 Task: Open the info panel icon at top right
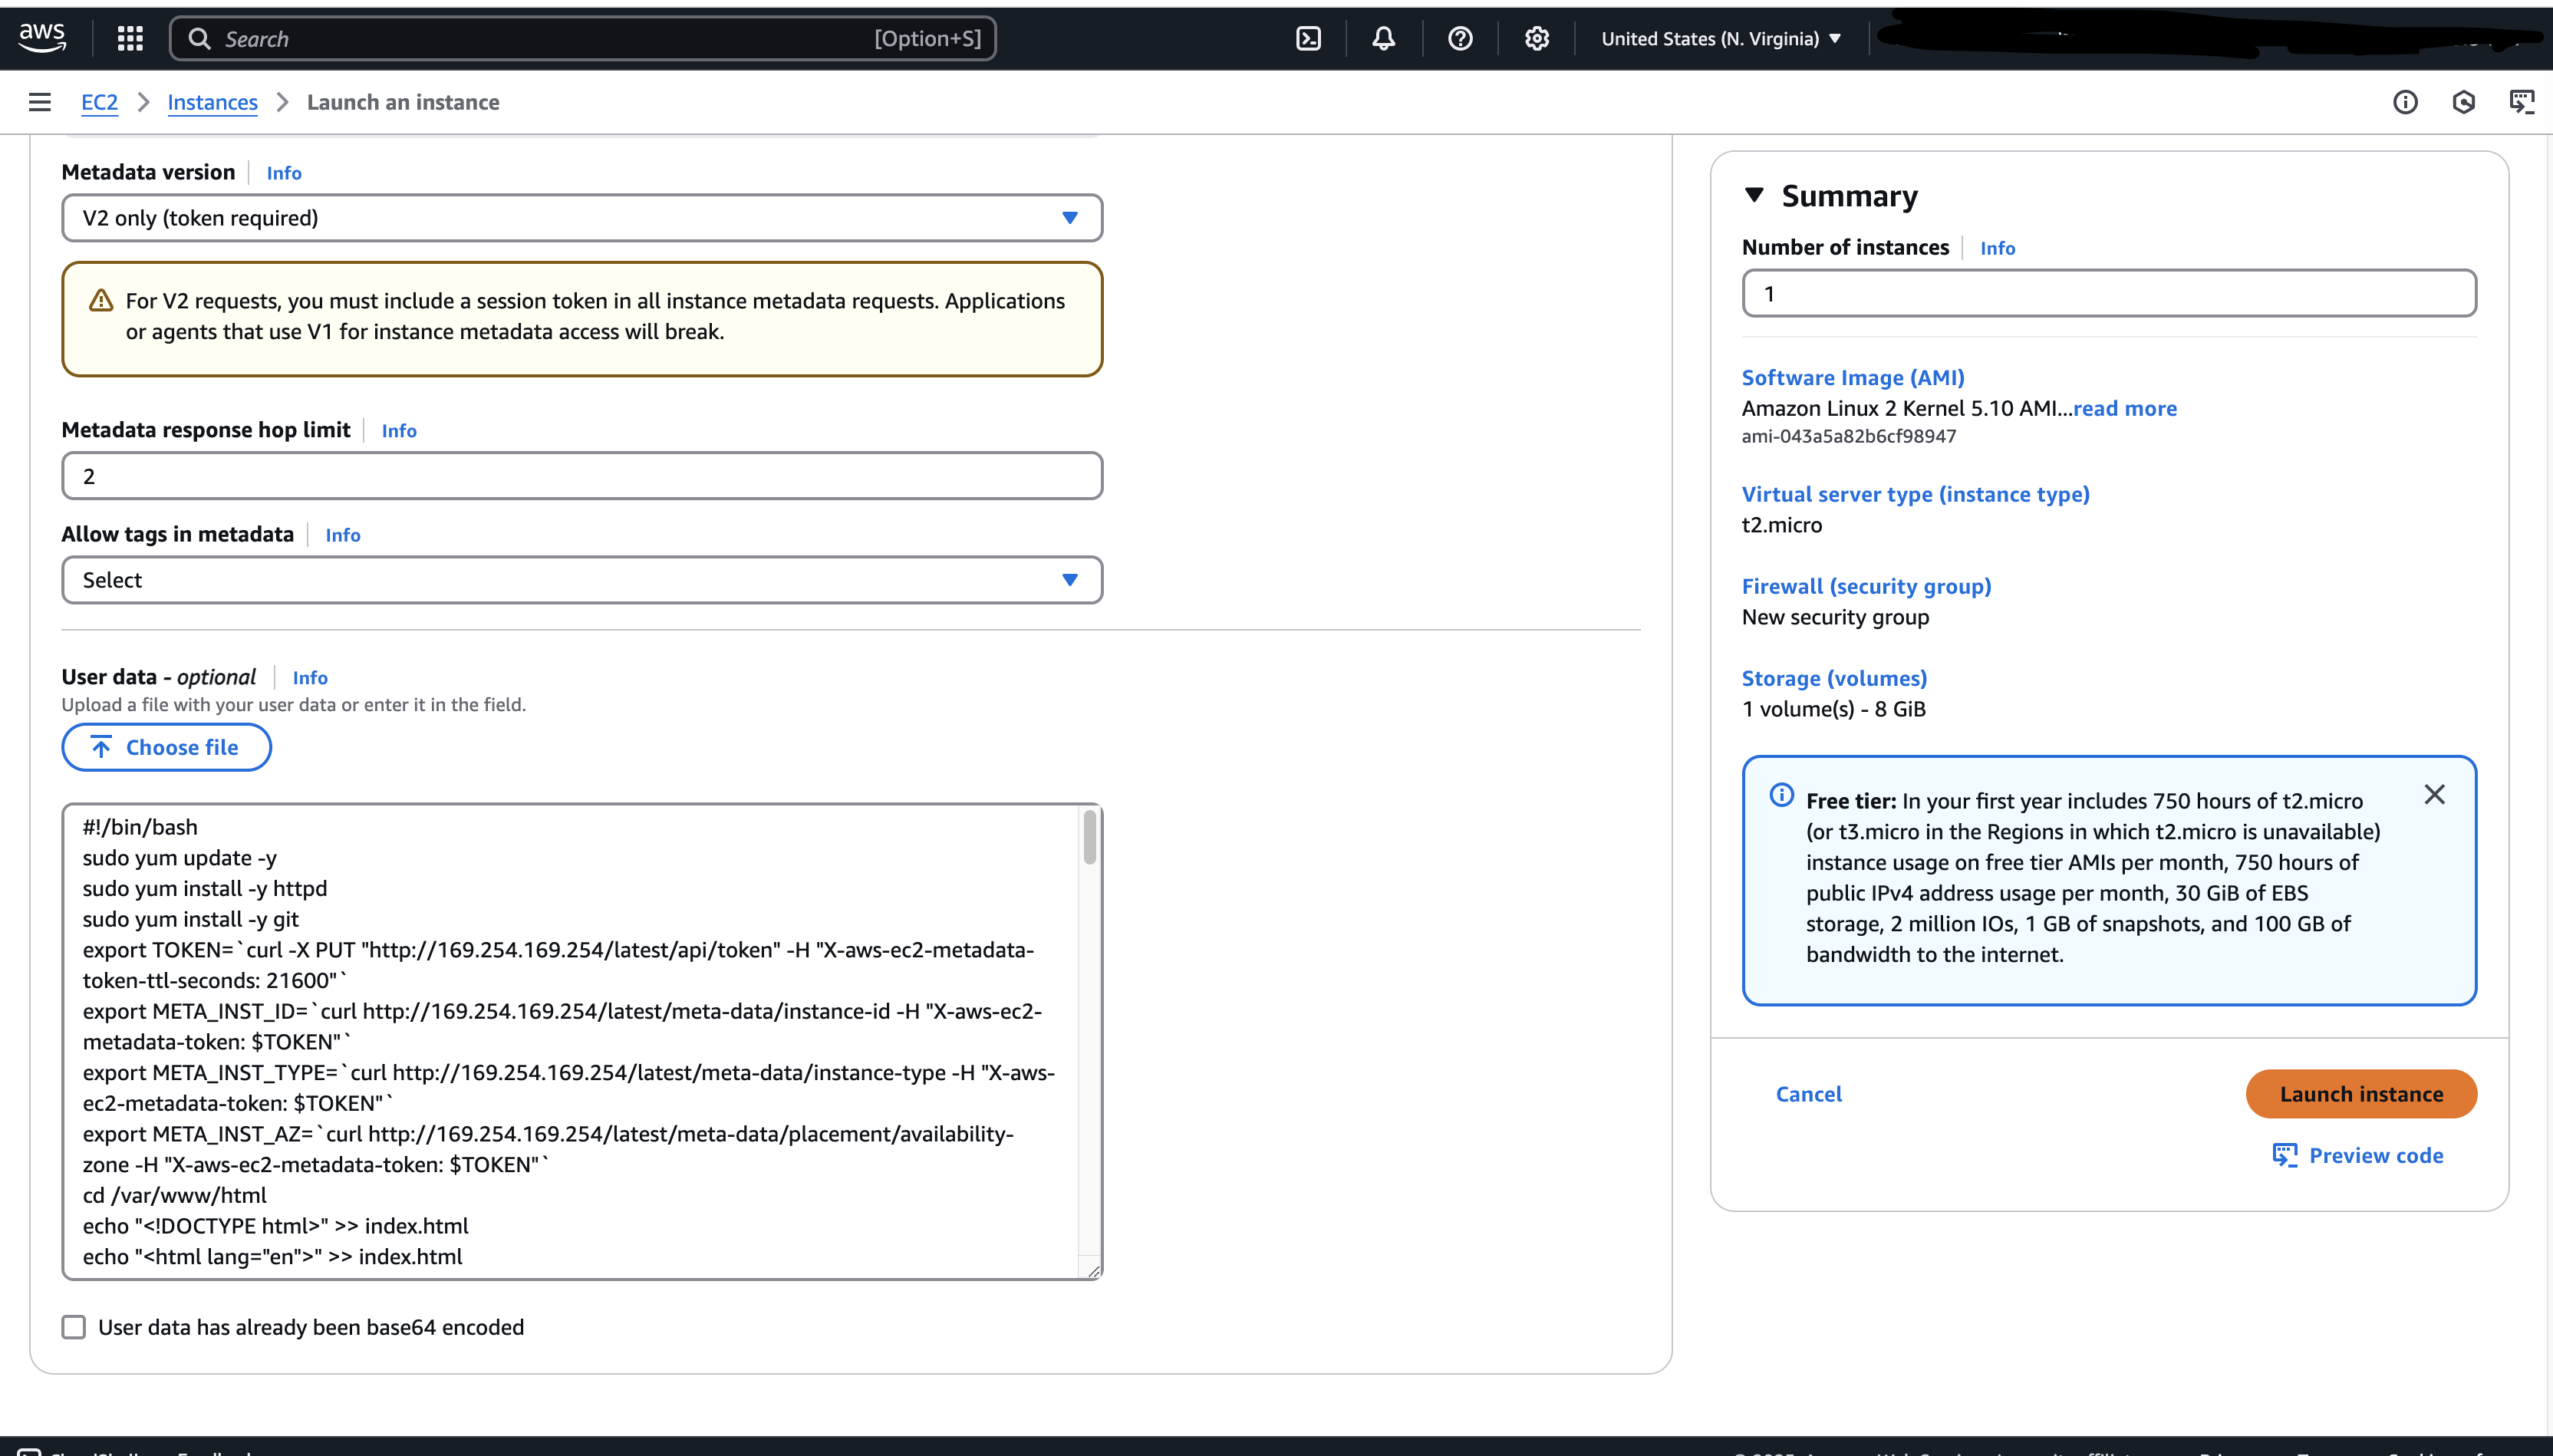2405,102
